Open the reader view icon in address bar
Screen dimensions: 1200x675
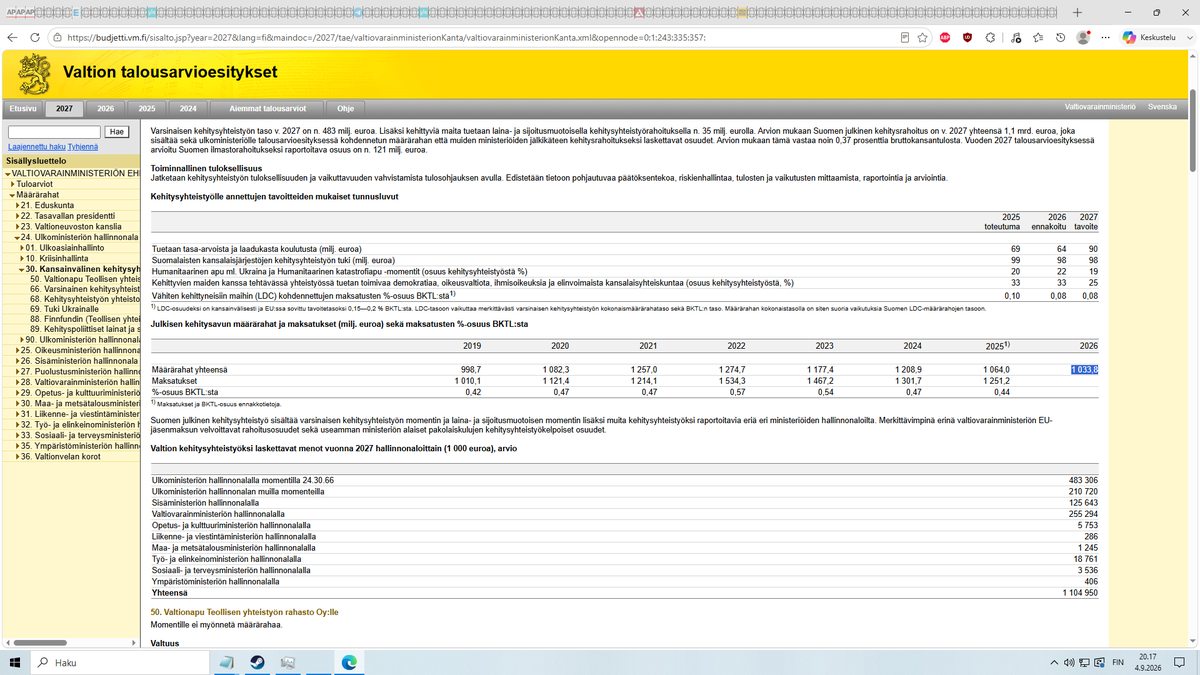coord(905,37)
